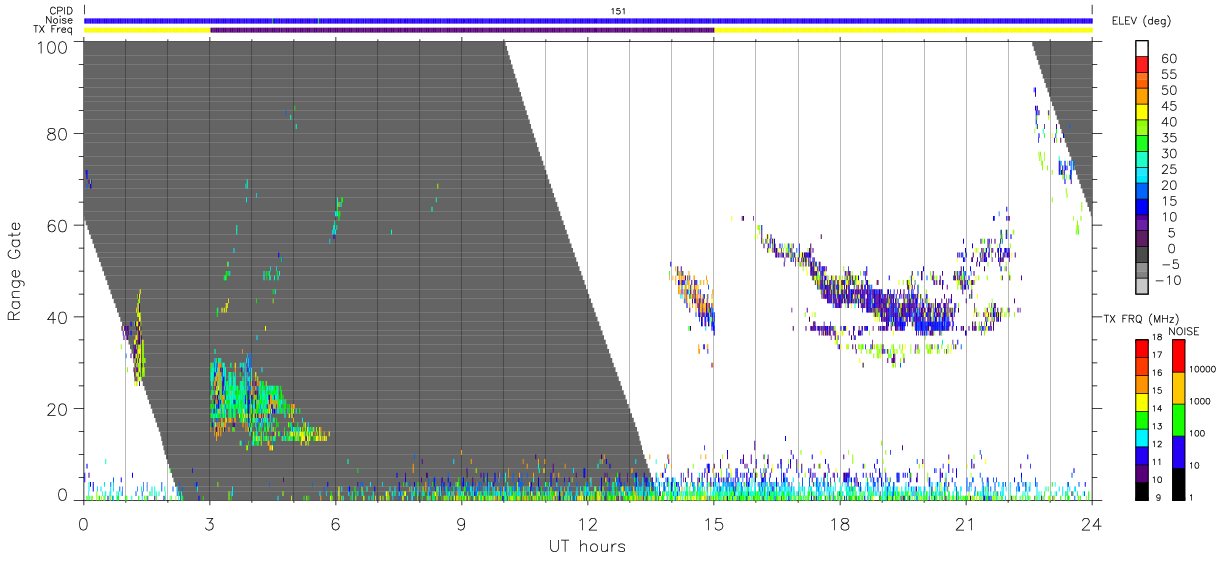
Task: Click x-axis tick label '6'
Action: [335, 523]
